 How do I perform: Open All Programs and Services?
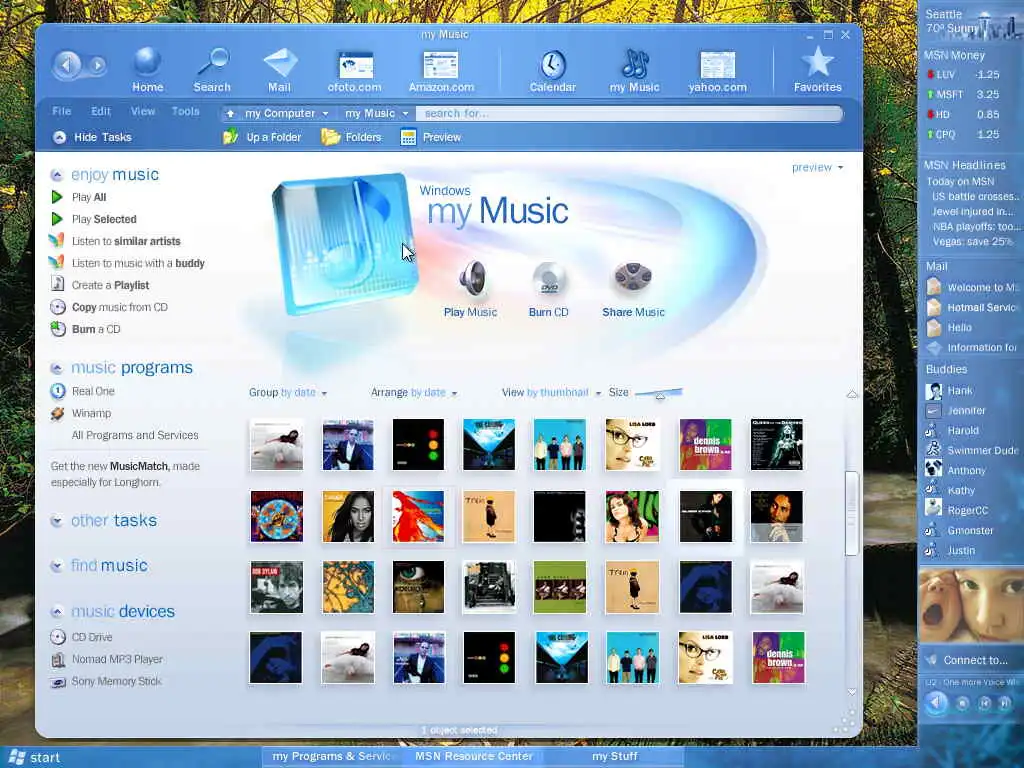135,436
